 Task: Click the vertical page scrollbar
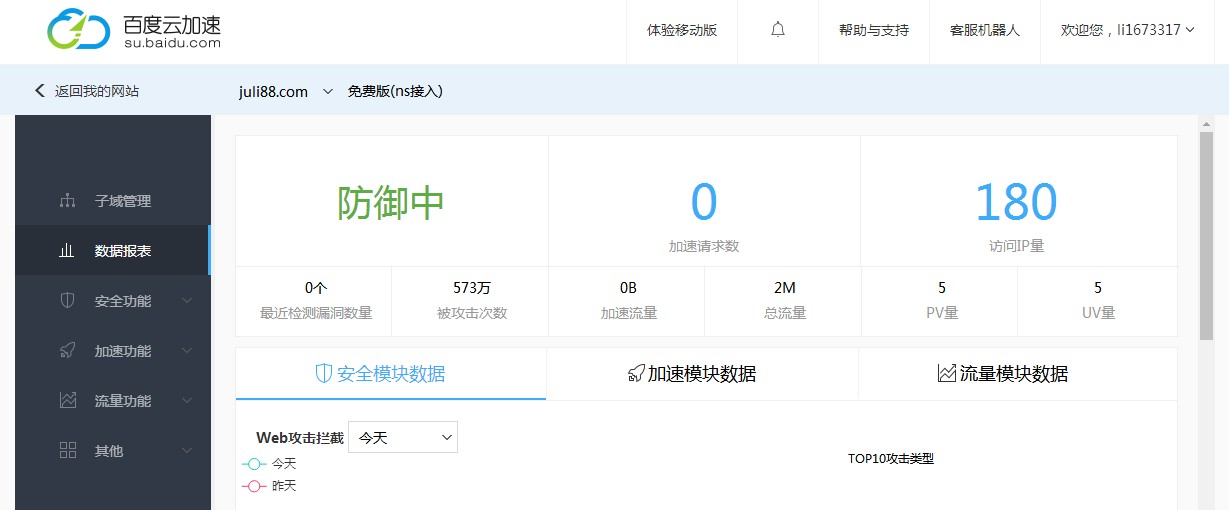pyautogui.click(x=1206, y=240)
